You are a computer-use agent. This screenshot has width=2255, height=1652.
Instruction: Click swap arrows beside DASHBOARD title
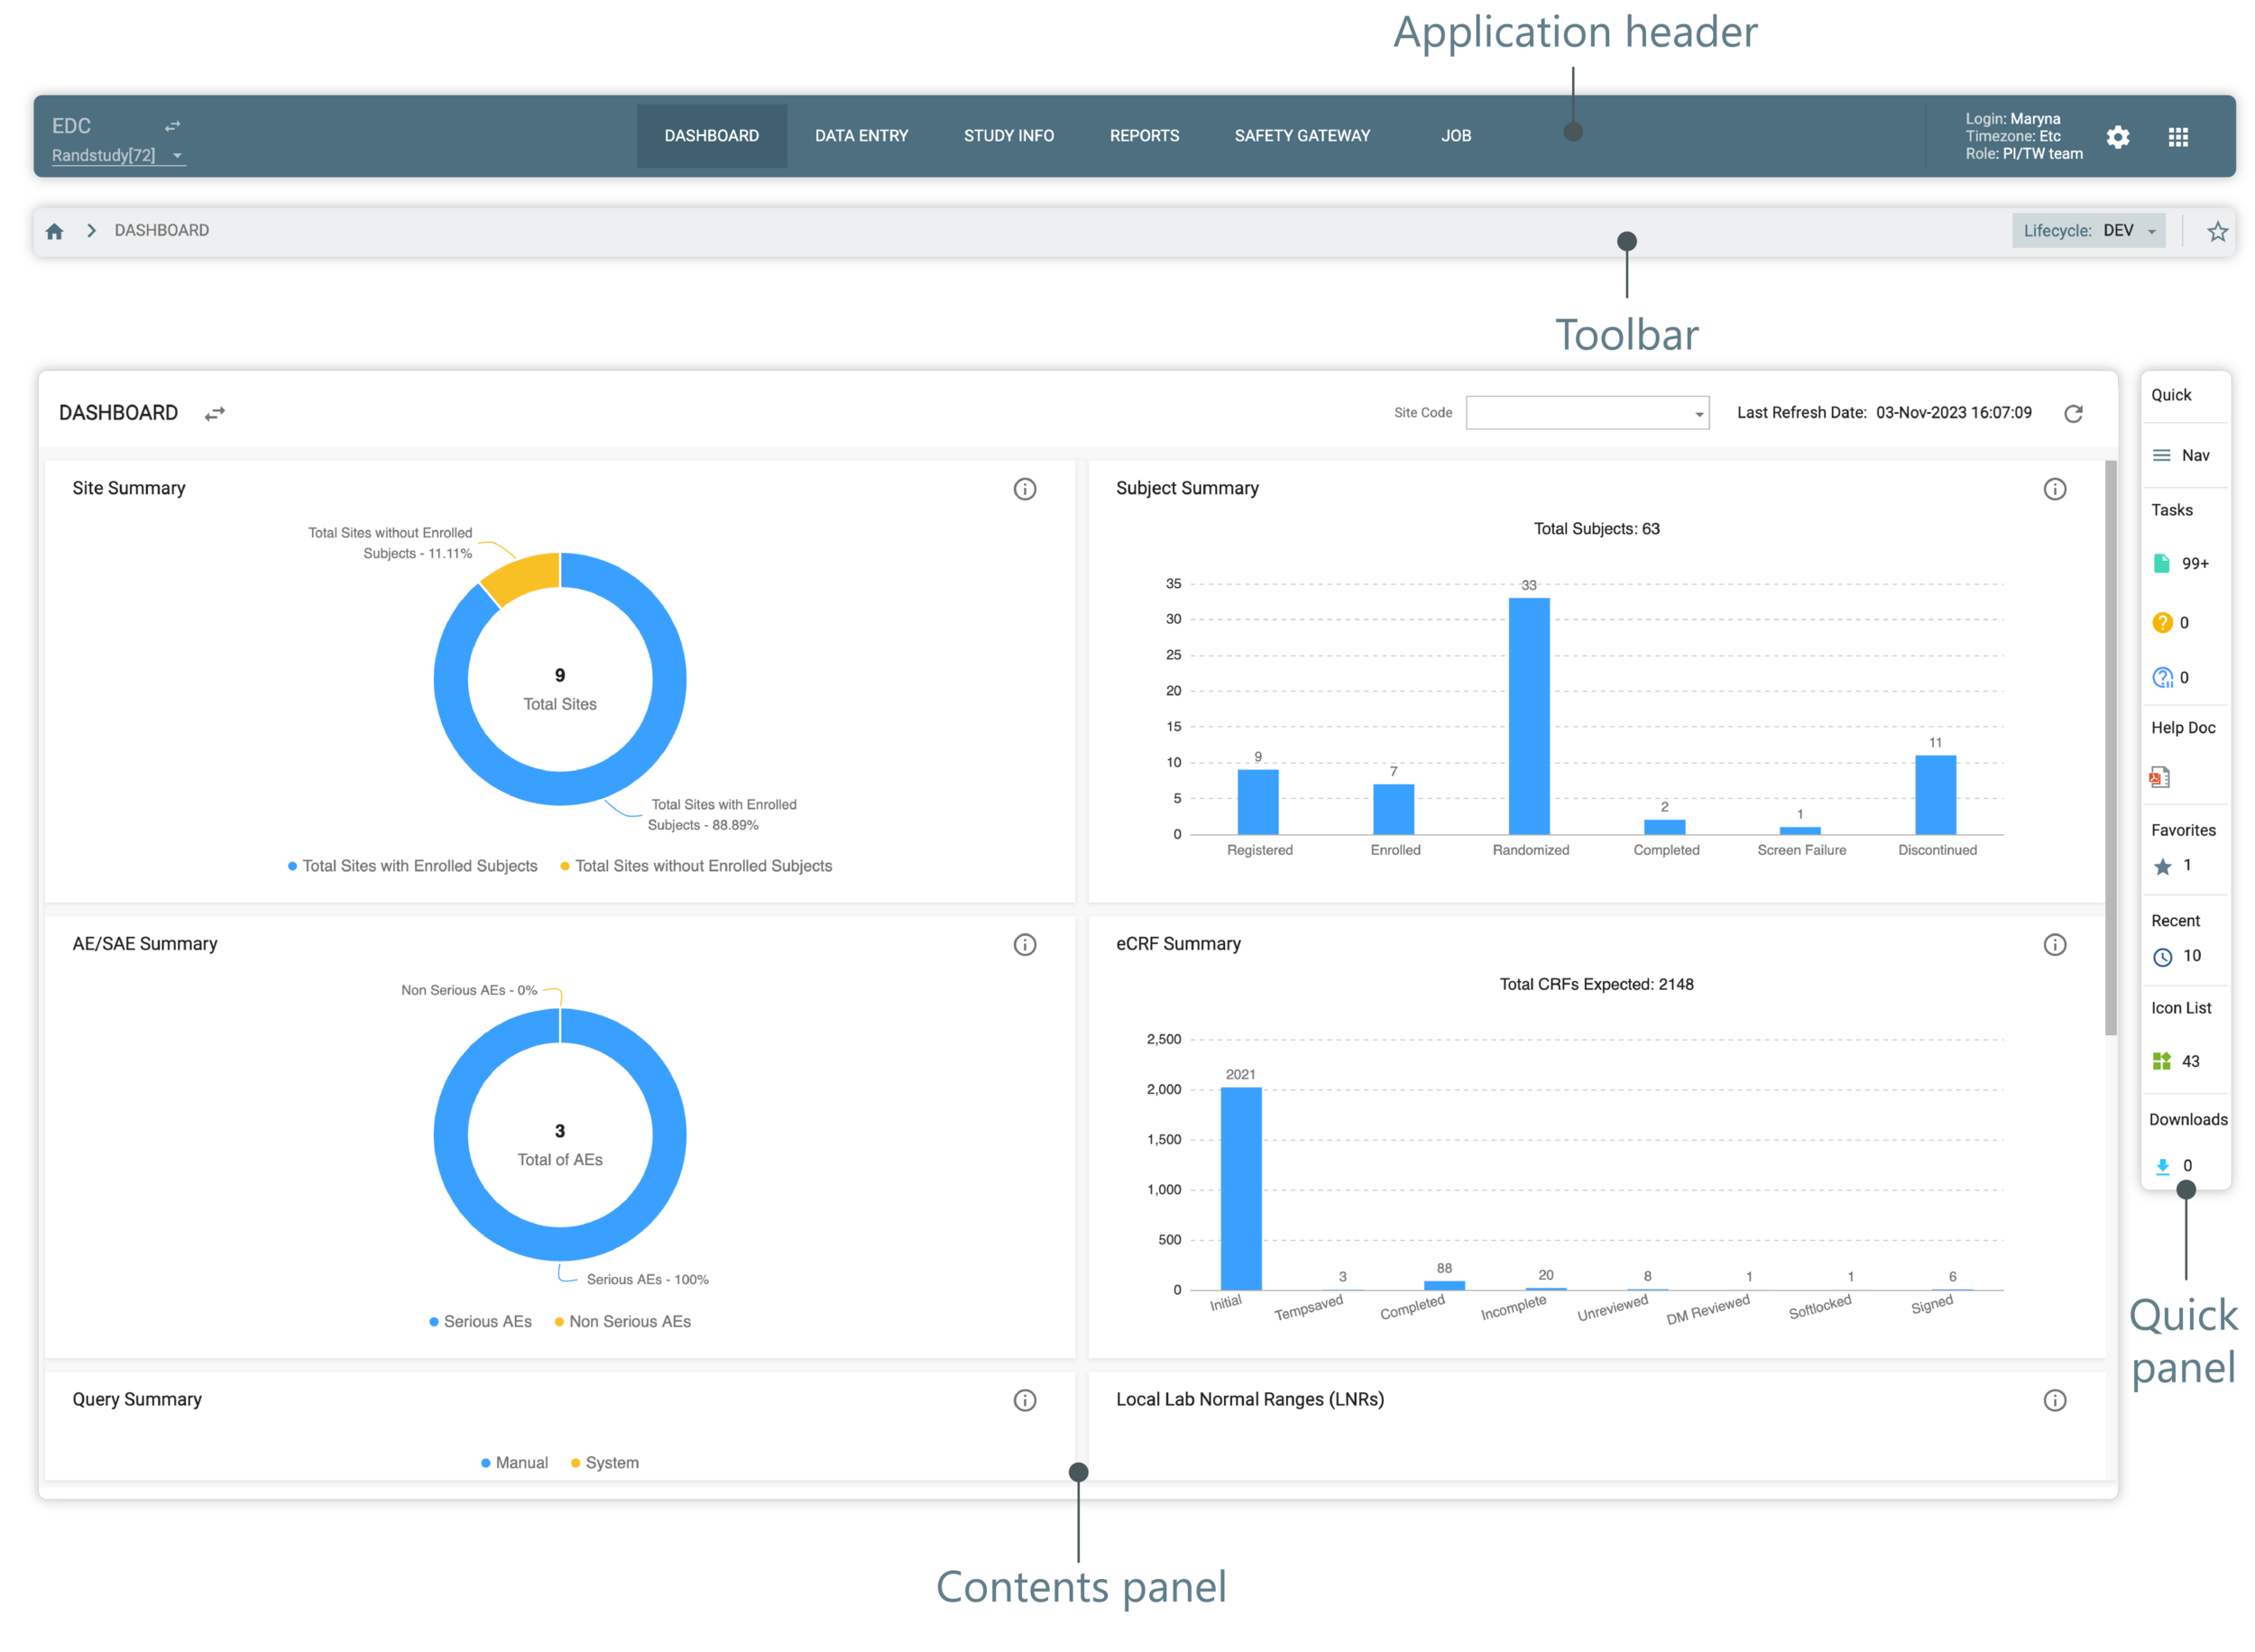(x=215, y=413)
